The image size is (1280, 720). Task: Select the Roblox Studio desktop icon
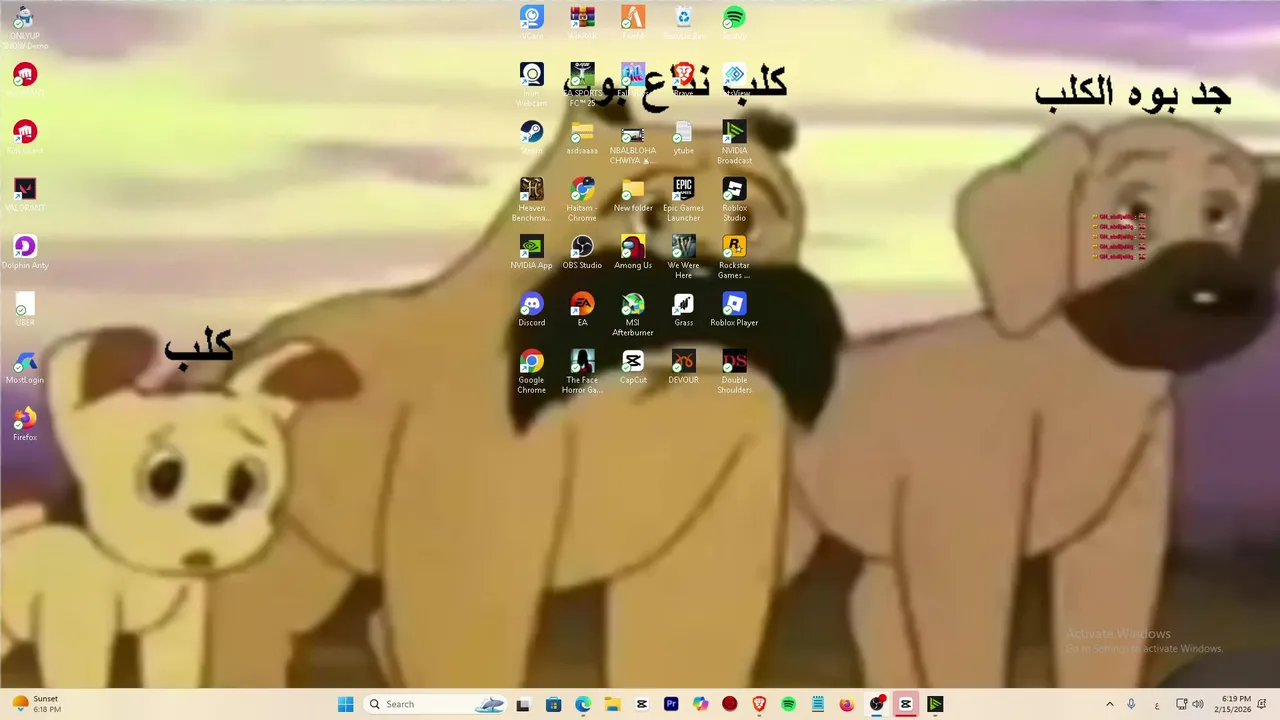pos(734,200)
